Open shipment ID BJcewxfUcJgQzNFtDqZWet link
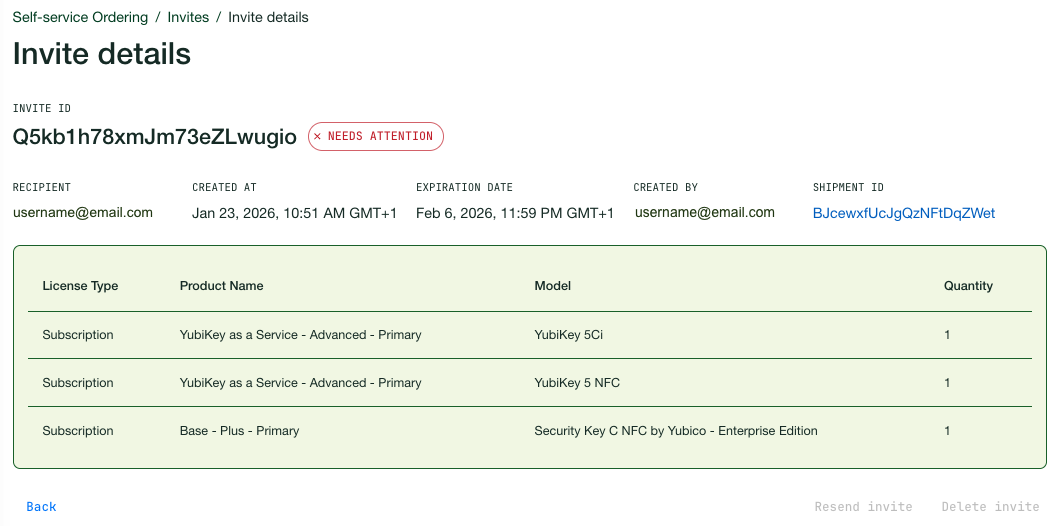The width and height of the screenshot is (1056, 526). [x=904, y=213]
